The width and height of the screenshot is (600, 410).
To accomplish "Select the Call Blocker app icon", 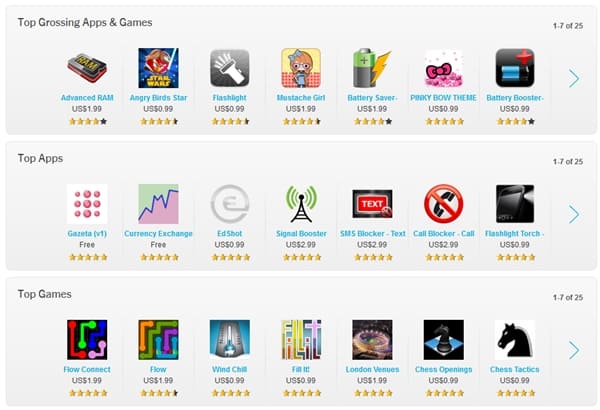I will (443, 204).
